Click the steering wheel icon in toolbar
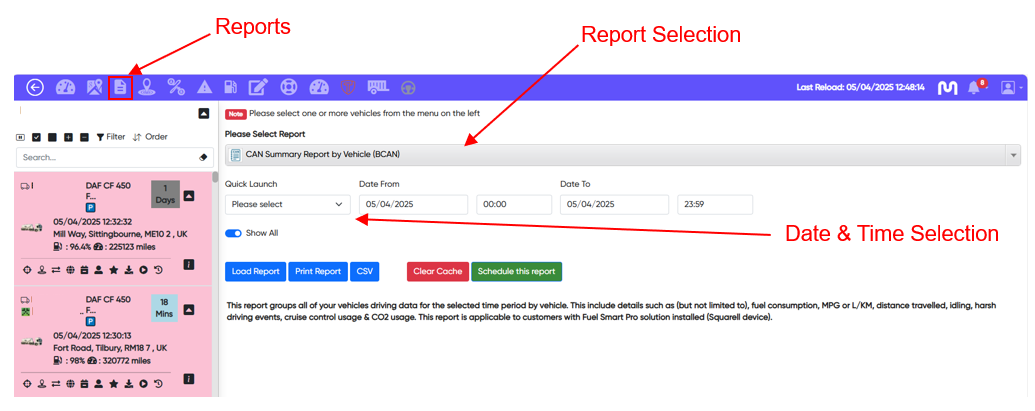Screen dimensions: 1035x411 pos(408,88)
